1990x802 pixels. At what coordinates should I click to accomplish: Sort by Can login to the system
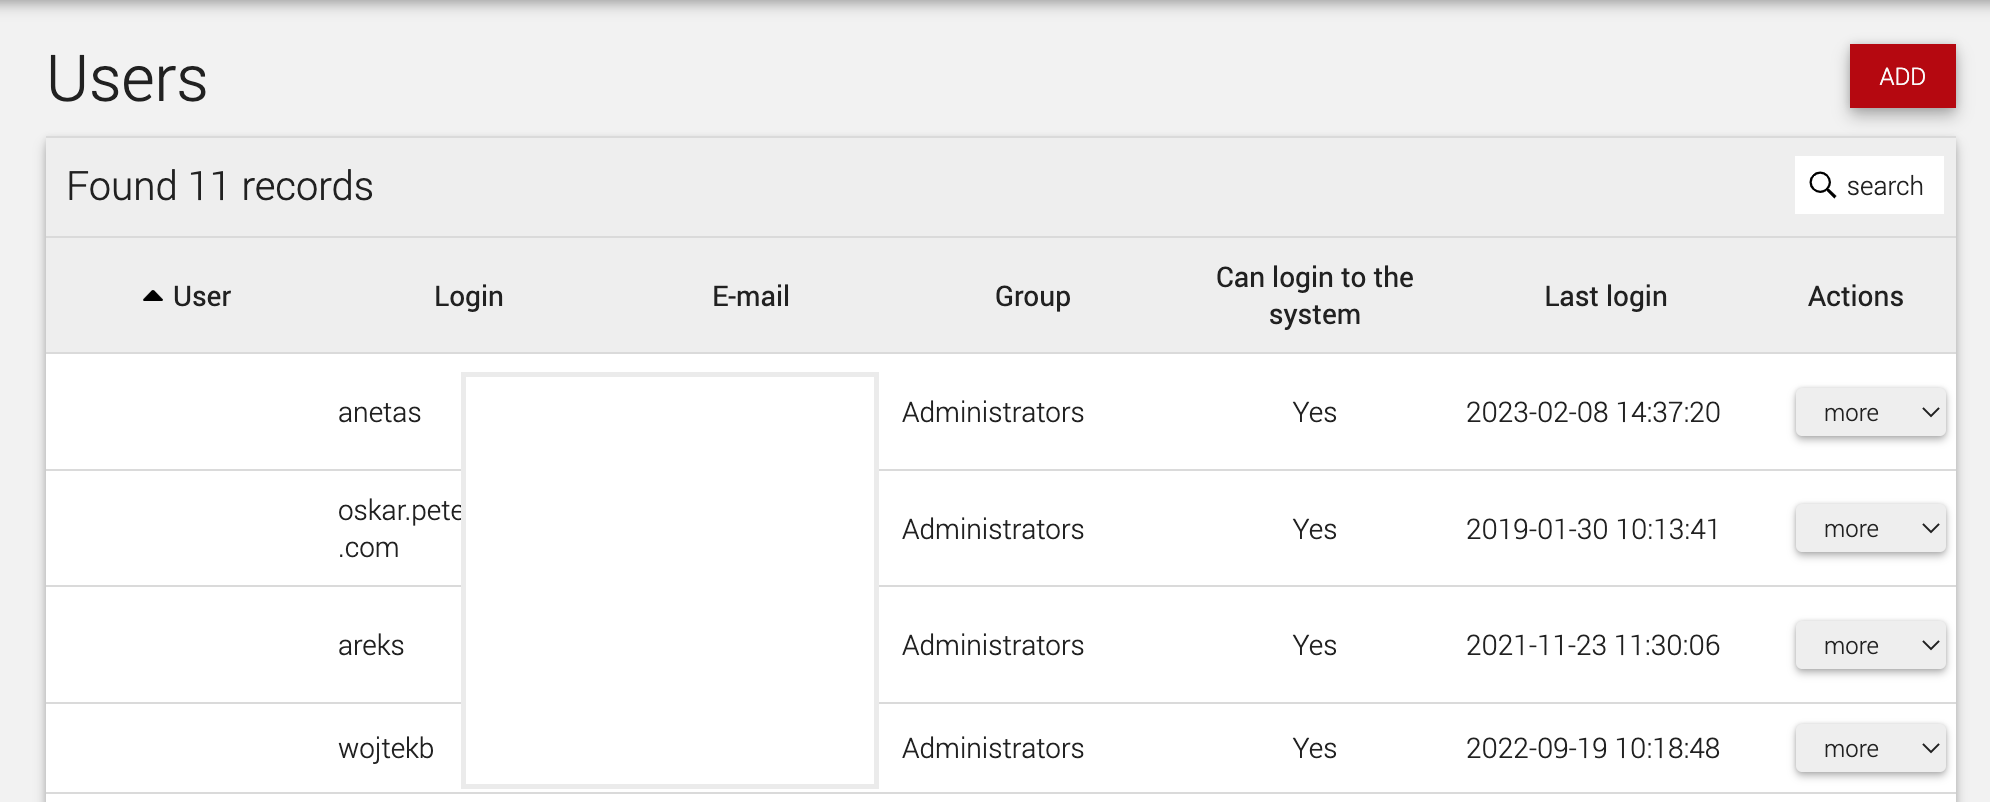coord(1314,296)
